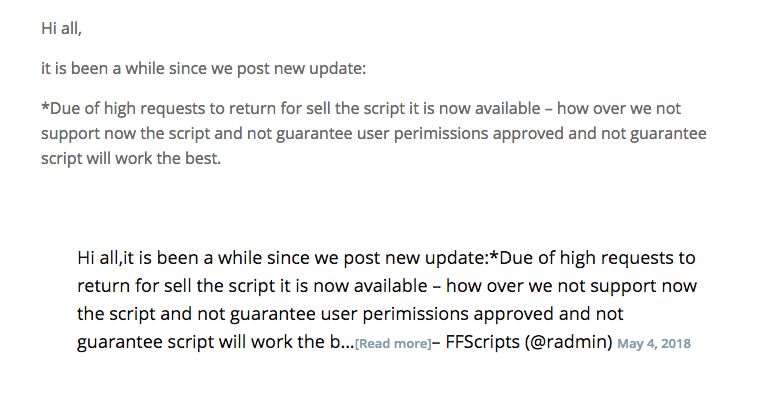Click the excerpt line starting "return for sell"
The image size is (780, 397).
click(387, 286)
